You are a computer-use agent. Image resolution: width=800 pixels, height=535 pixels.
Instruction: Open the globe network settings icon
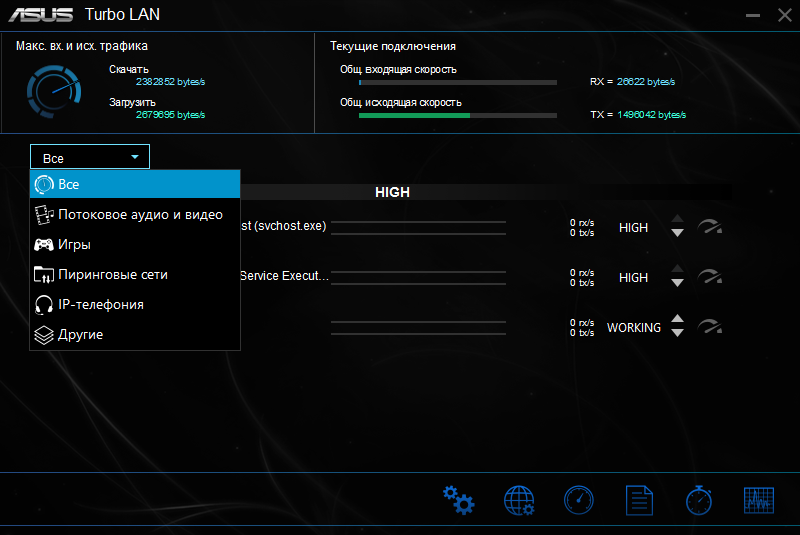point(519,500)
